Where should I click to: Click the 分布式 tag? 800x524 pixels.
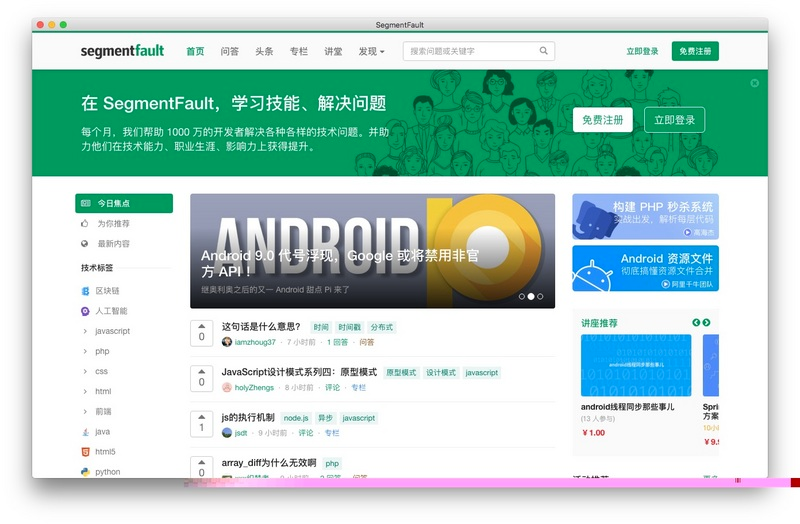point(382,327)
